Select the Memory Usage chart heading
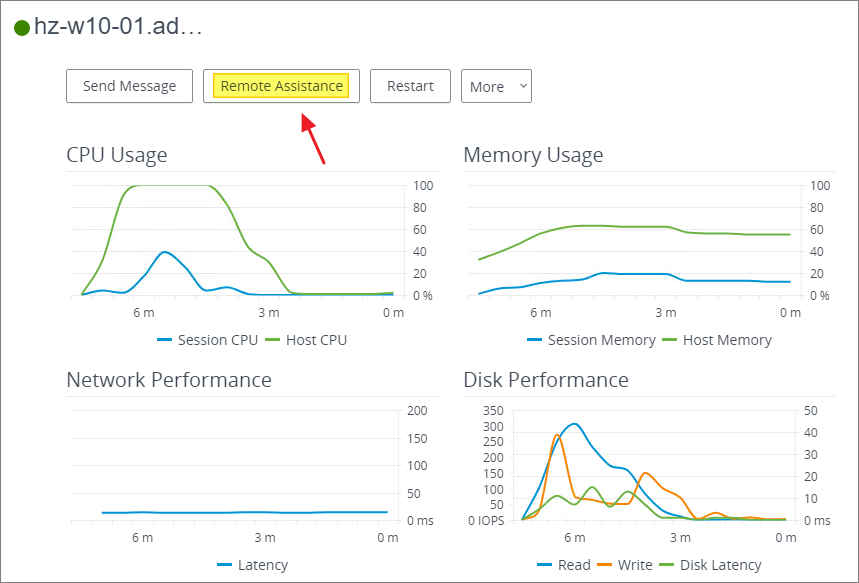This screenshot has width=859, height=583. pyautogui.click(x=533, y=155)
